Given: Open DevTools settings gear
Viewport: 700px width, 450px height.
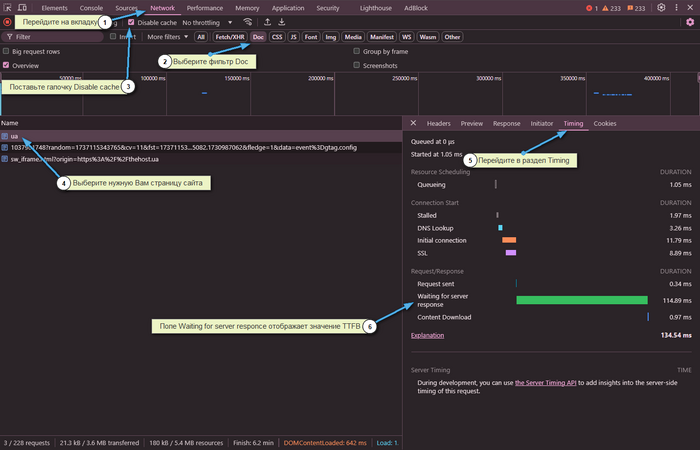Looking at the screenshot, I should click(661, 8).
